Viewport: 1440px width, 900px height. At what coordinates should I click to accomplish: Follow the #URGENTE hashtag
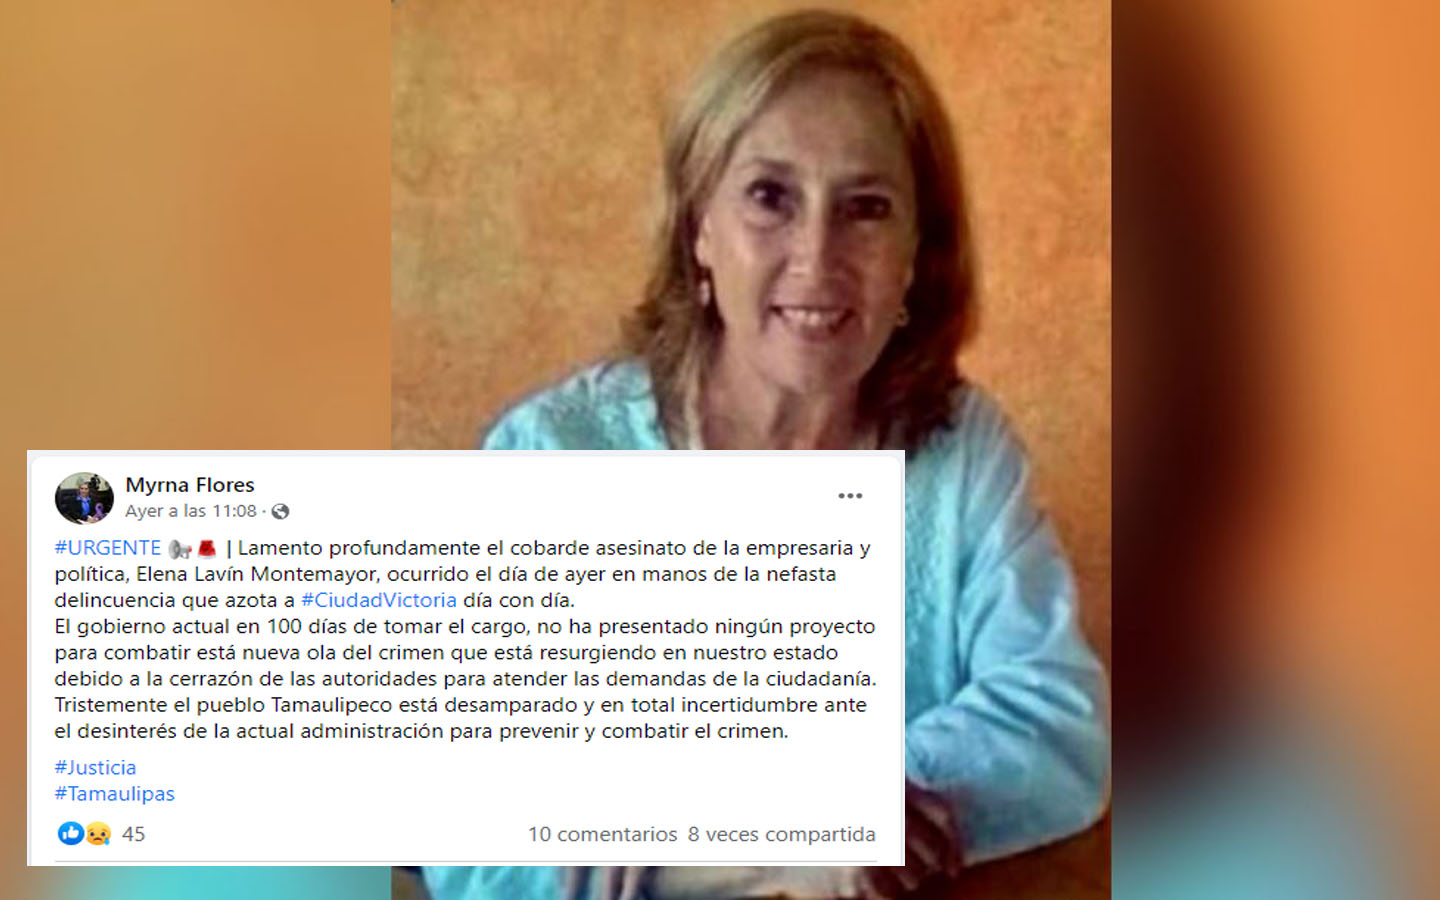click(x=108, y=548)
